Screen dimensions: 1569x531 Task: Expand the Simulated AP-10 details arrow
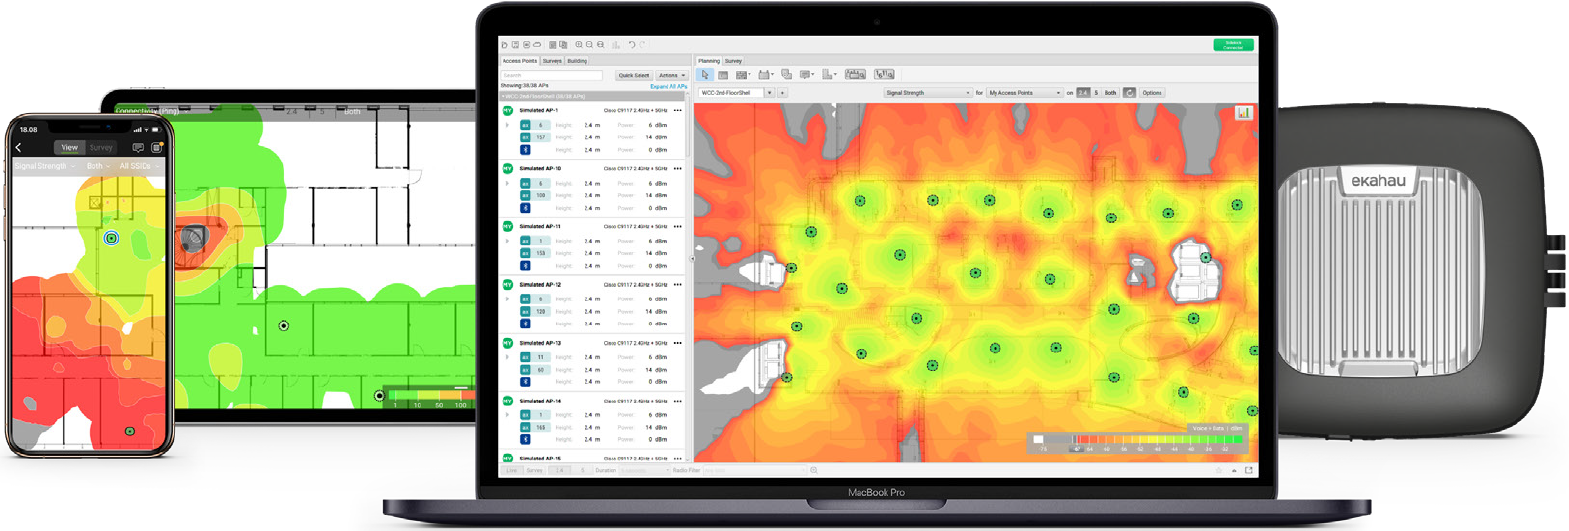[x=507, y=183]
